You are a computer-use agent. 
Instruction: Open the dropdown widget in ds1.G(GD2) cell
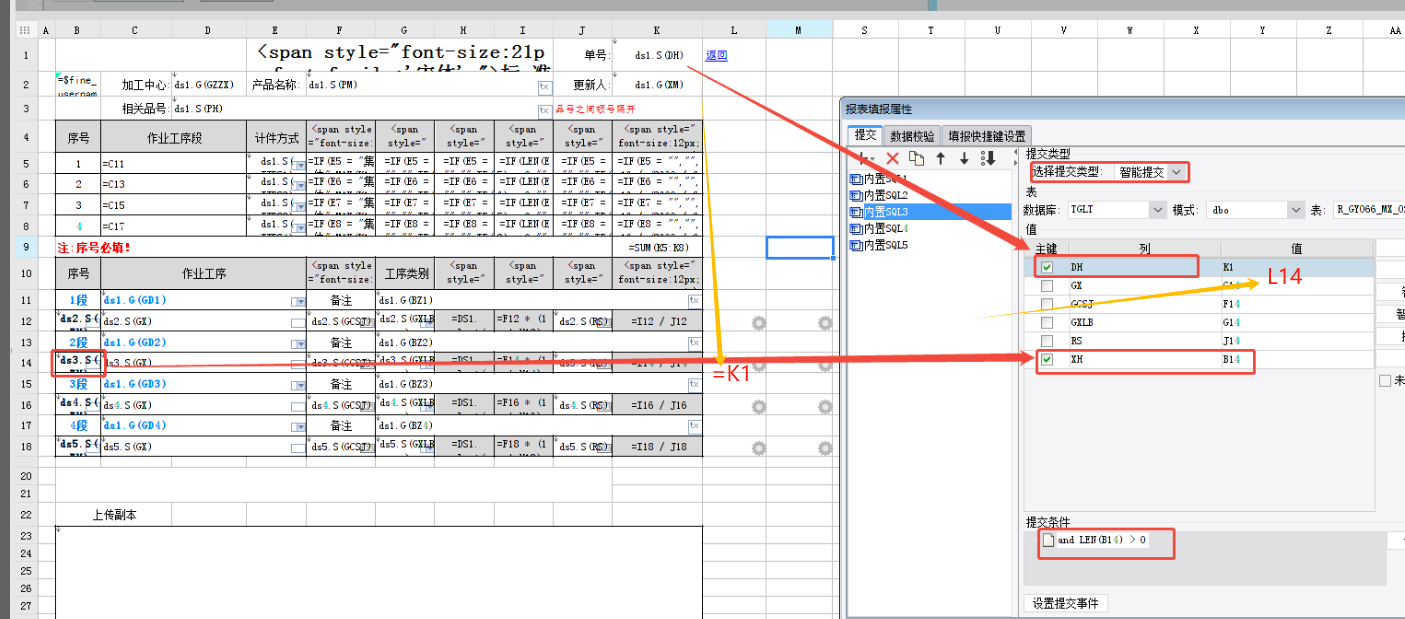298,343
